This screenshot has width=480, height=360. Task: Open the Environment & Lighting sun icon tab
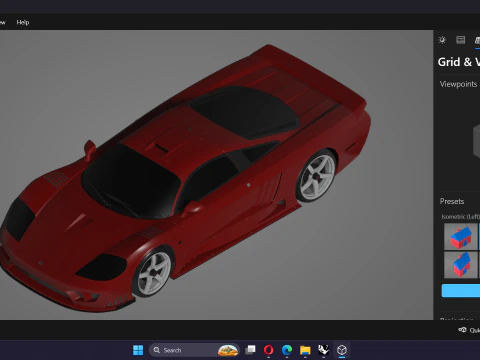click(442, 40)
